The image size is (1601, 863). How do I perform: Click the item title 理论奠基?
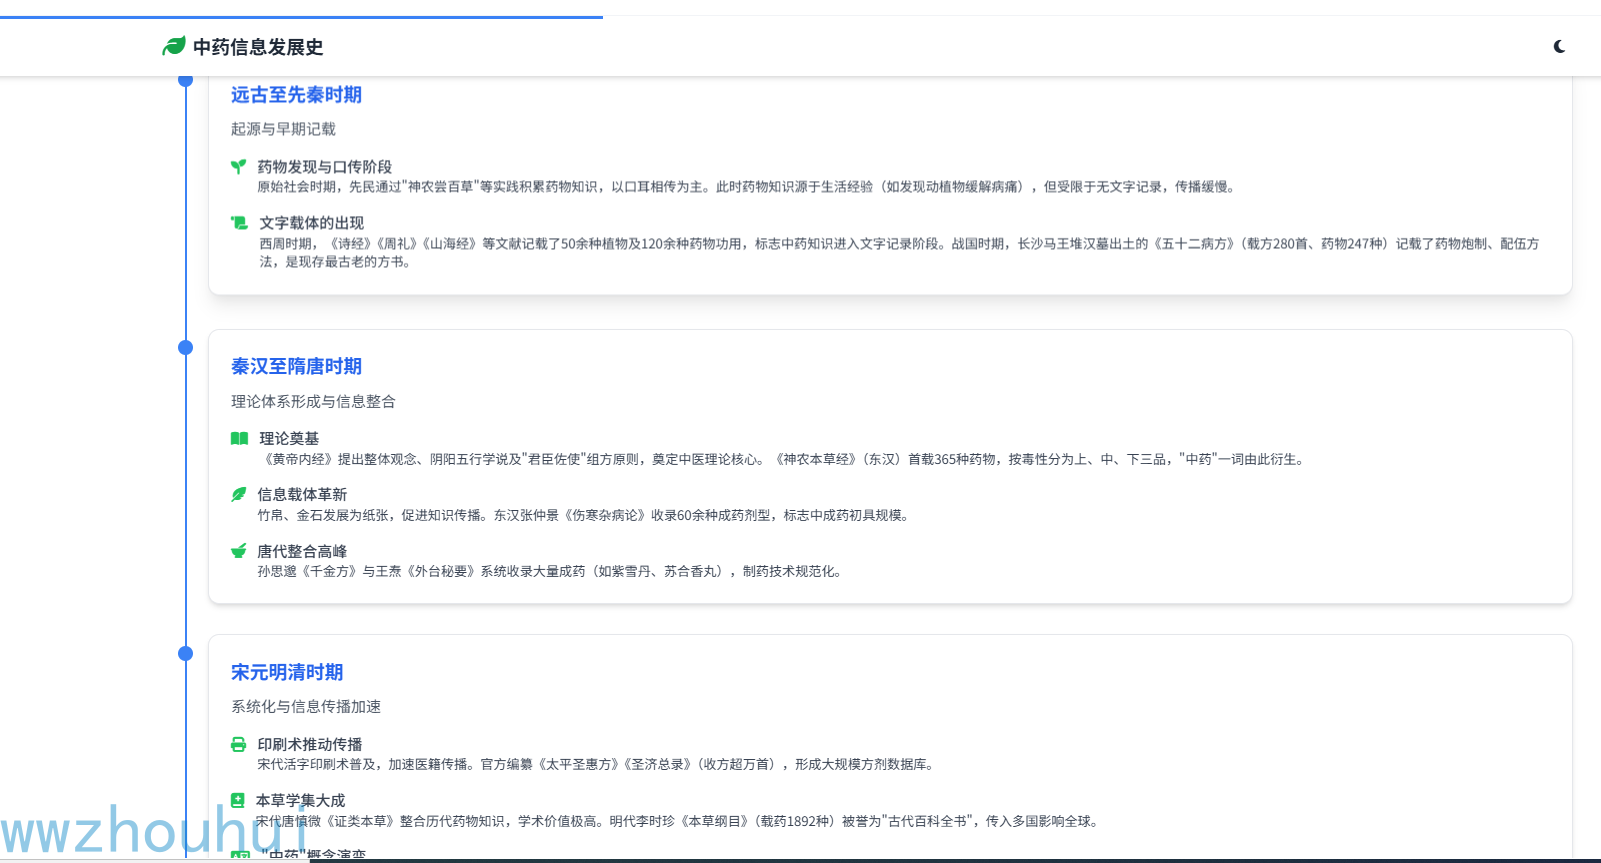coord(289,438)
